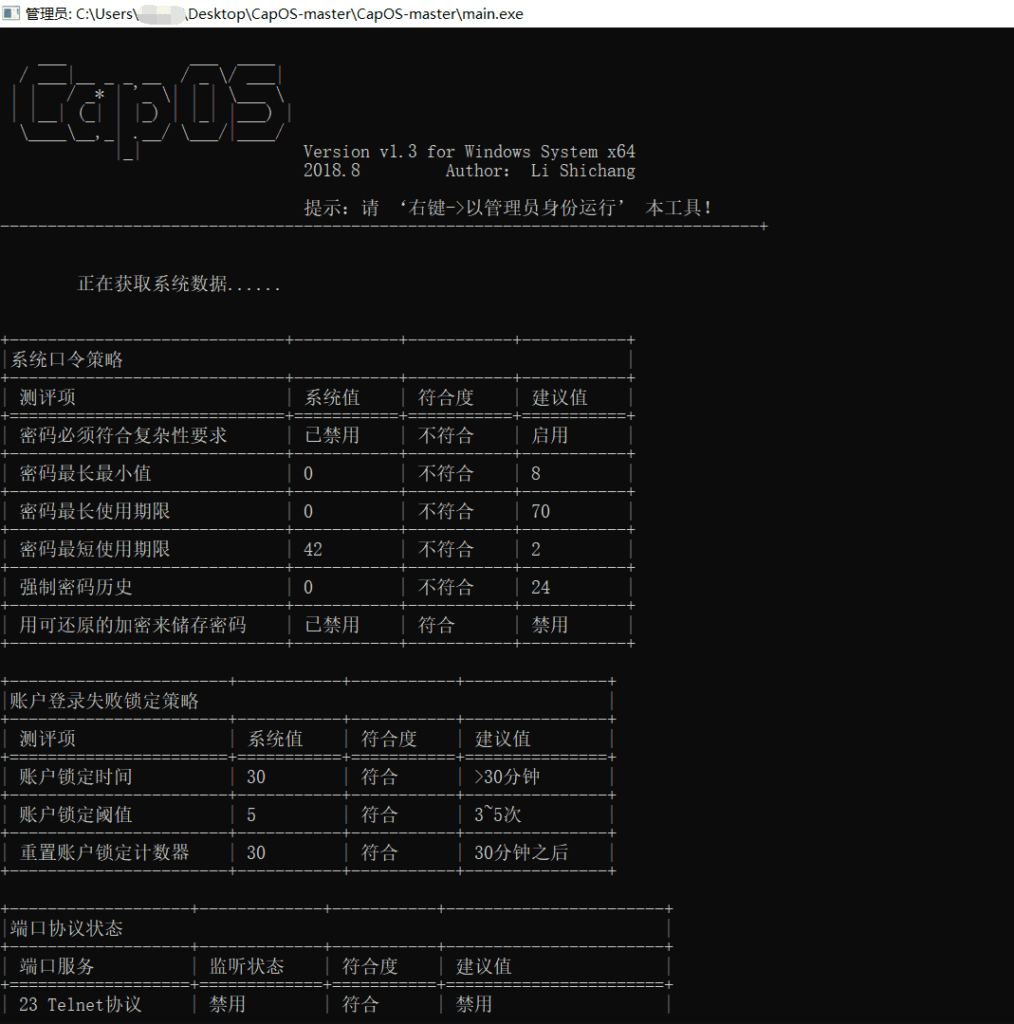Click the '监听状态' column header
The image size is (1014, 1024).
(x=246, y=967)
